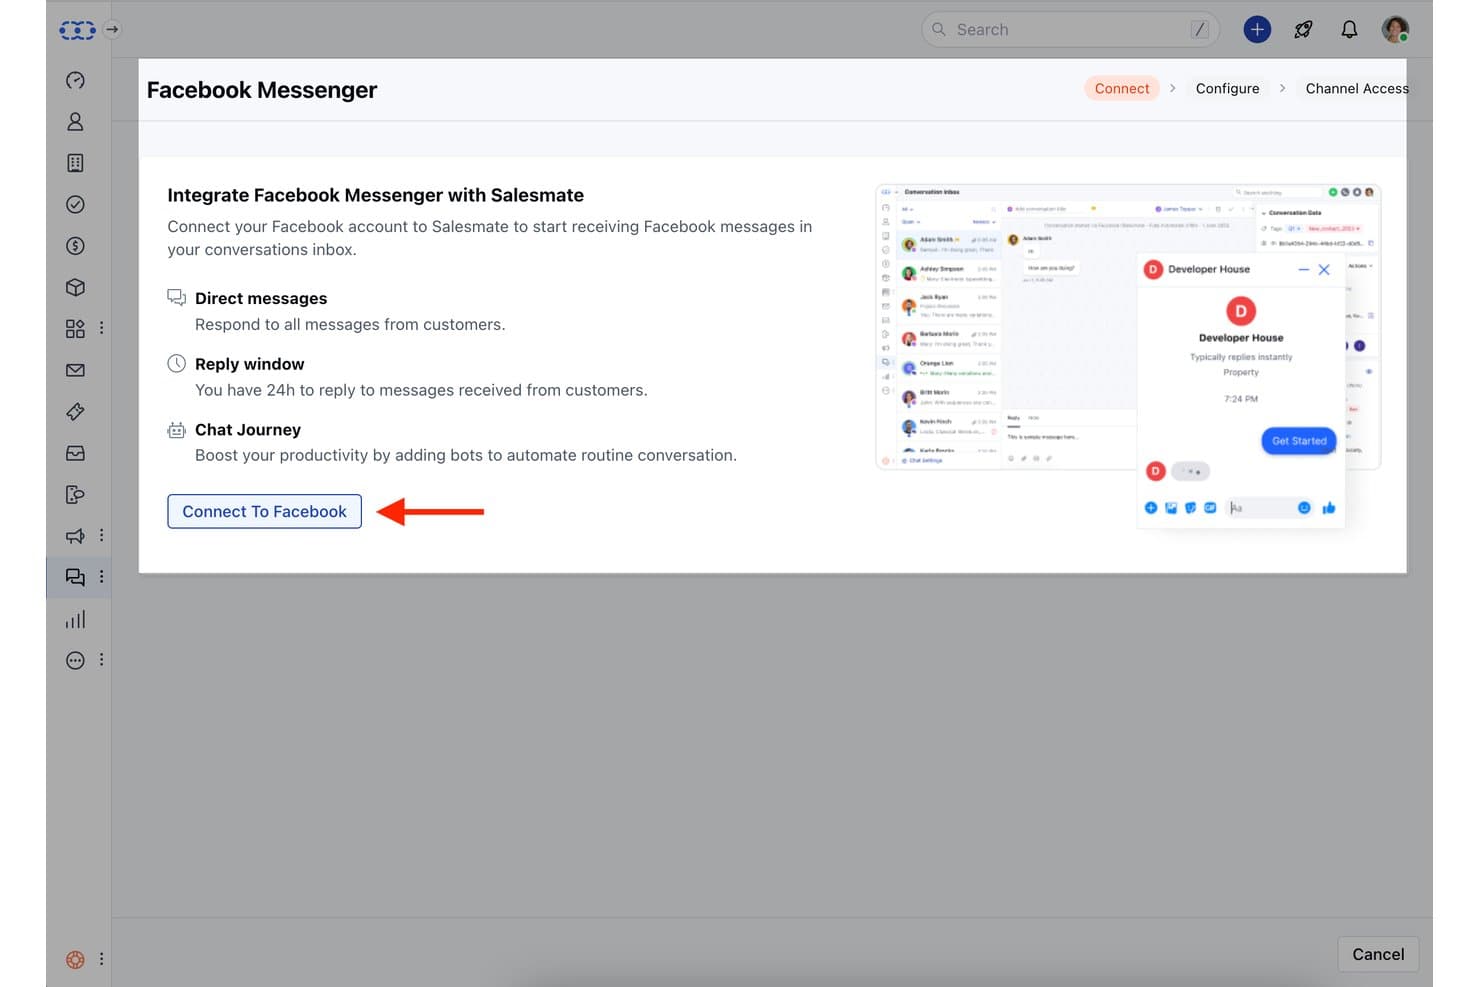The width and height of the screenshot is (1480, 987).
Task: Click the "Chat Journey" heading
Action: pos(248,430)
